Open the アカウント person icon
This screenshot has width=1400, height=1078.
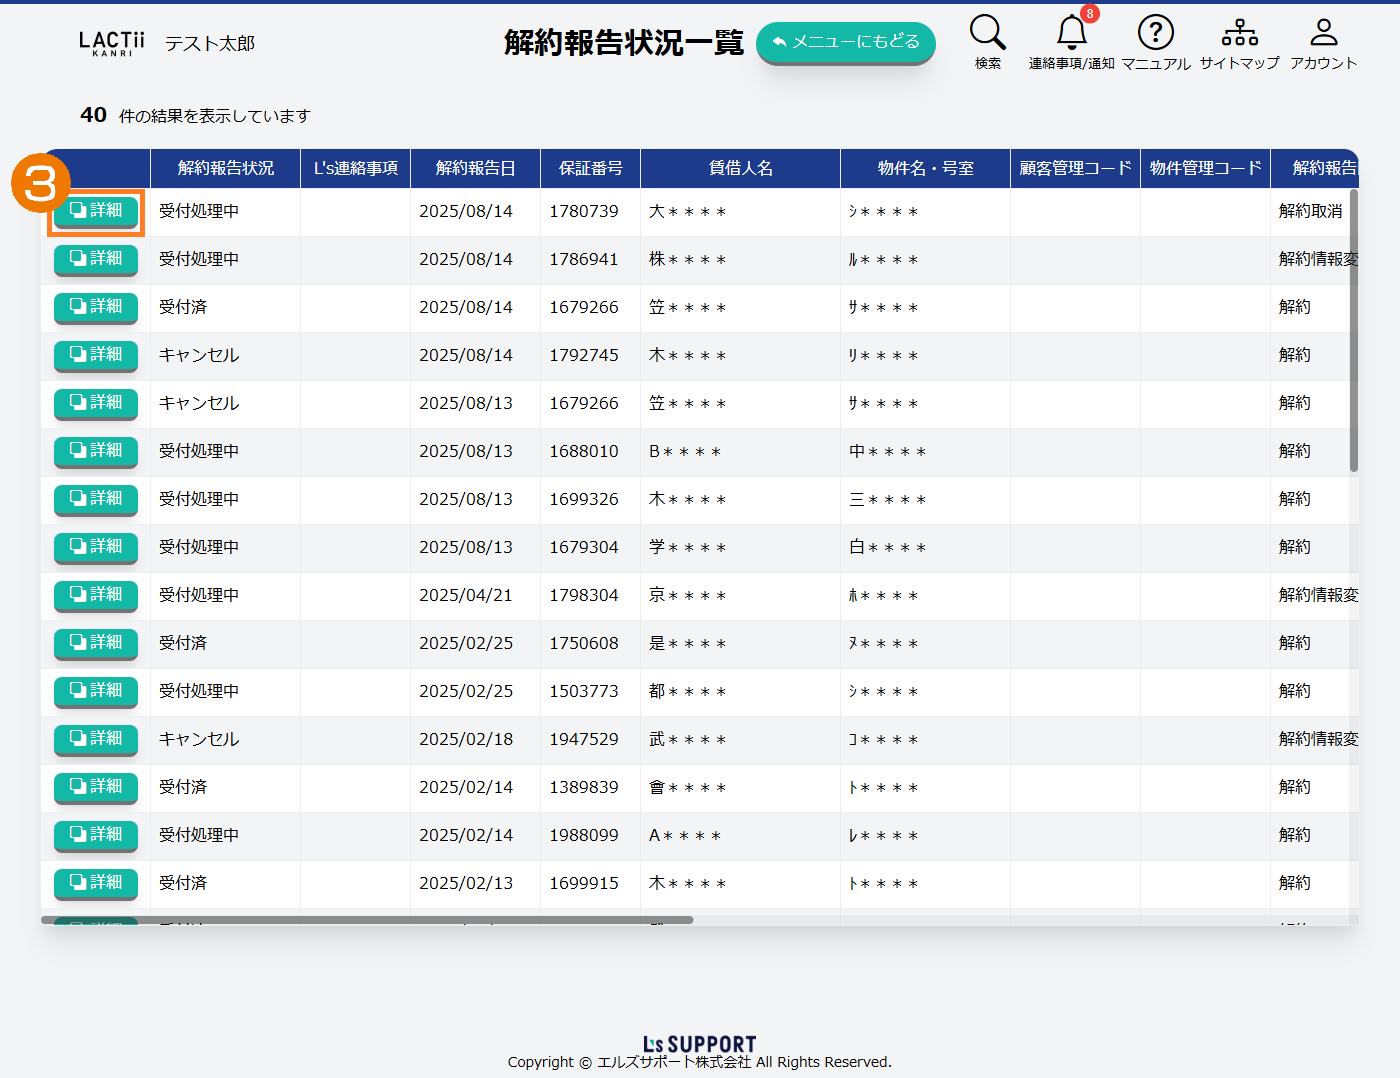(1323, 33)
